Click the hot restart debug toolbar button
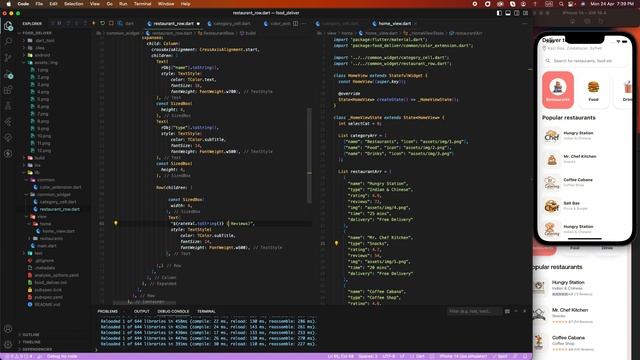This screenshot has width=640, height=360. click(102, 23)
